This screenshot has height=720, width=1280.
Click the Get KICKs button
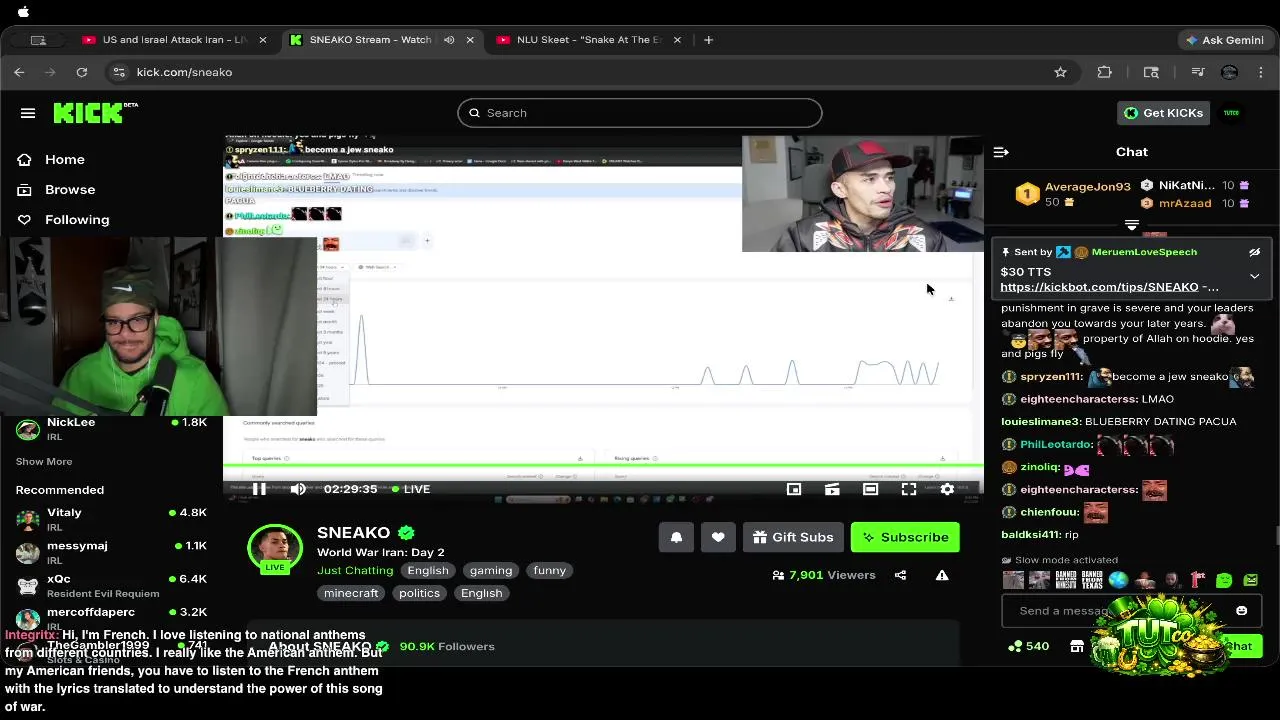(x=1164, y=113)
